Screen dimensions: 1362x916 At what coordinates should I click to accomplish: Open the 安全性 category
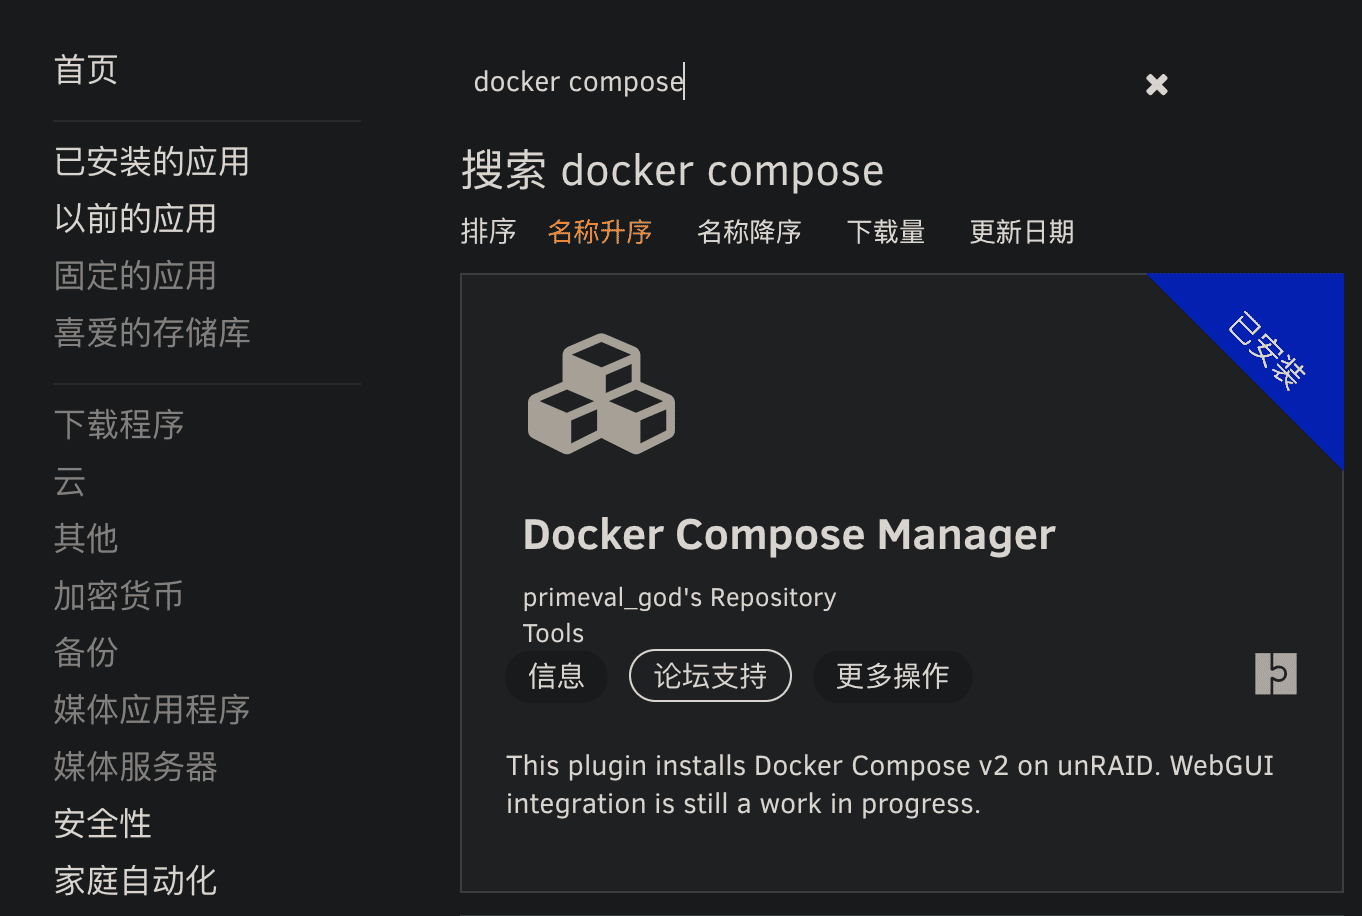[x=103, y=824]
